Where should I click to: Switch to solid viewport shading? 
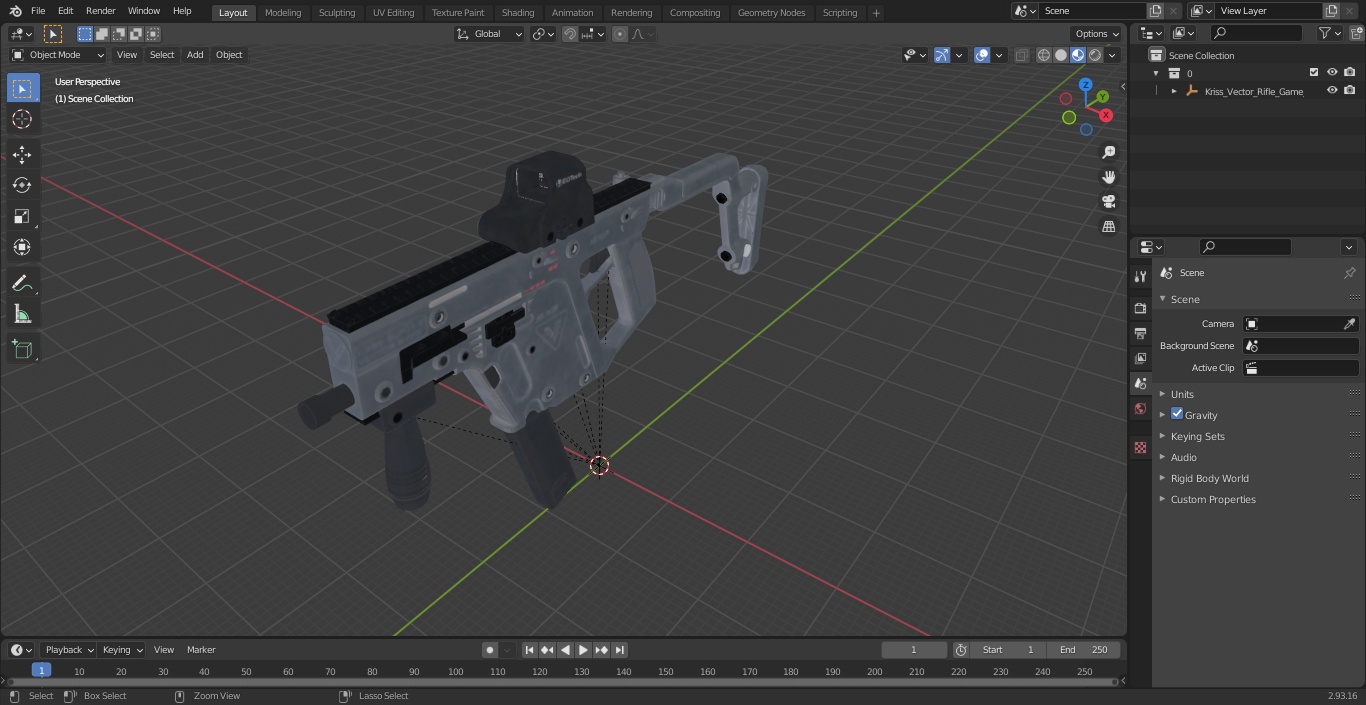coord(1061,55)
